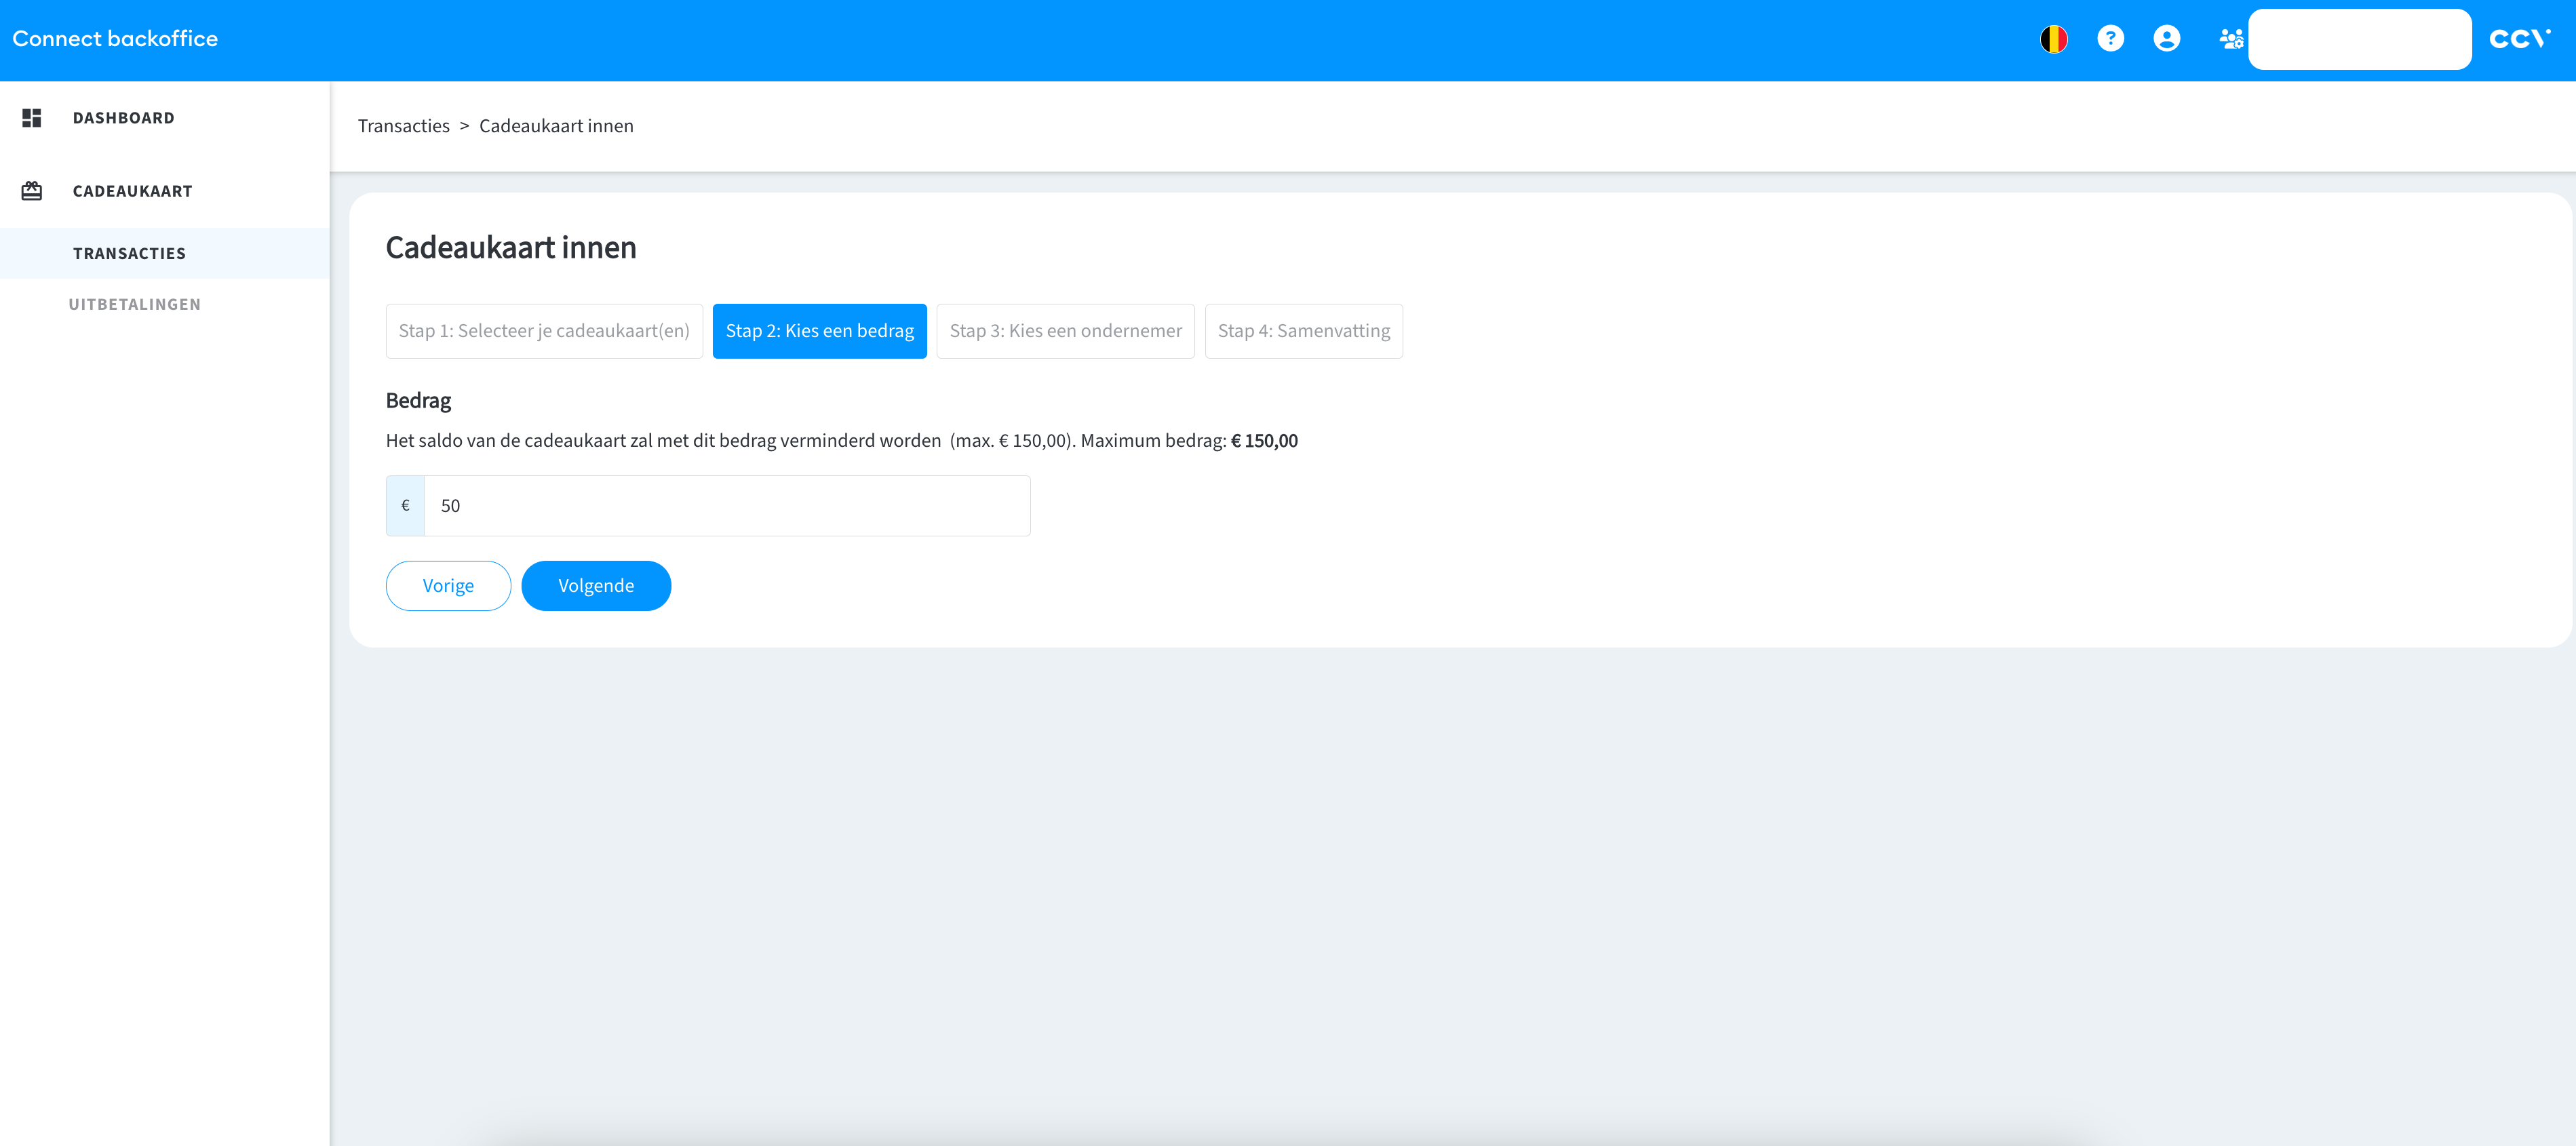Image resolution: width=2576 pixels, height=1146 pixels.
Task: Select Stap 2: Kies een bedrag
Action: [x=819, y=331]
